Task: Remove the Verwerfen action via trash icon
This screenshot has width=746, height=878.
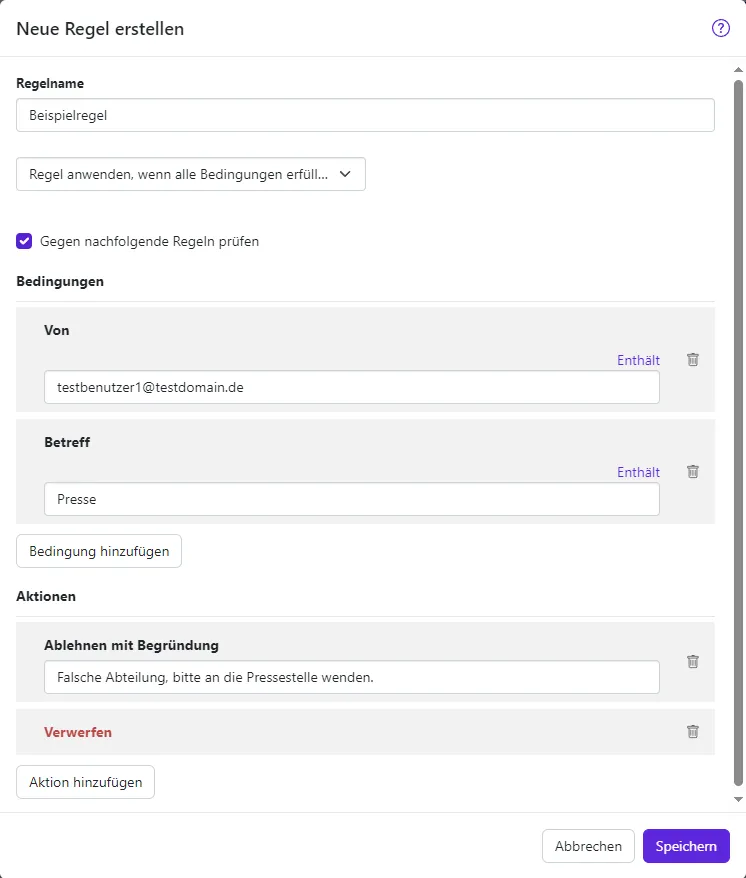Action: pyautogui.click(x=692, y=732)
